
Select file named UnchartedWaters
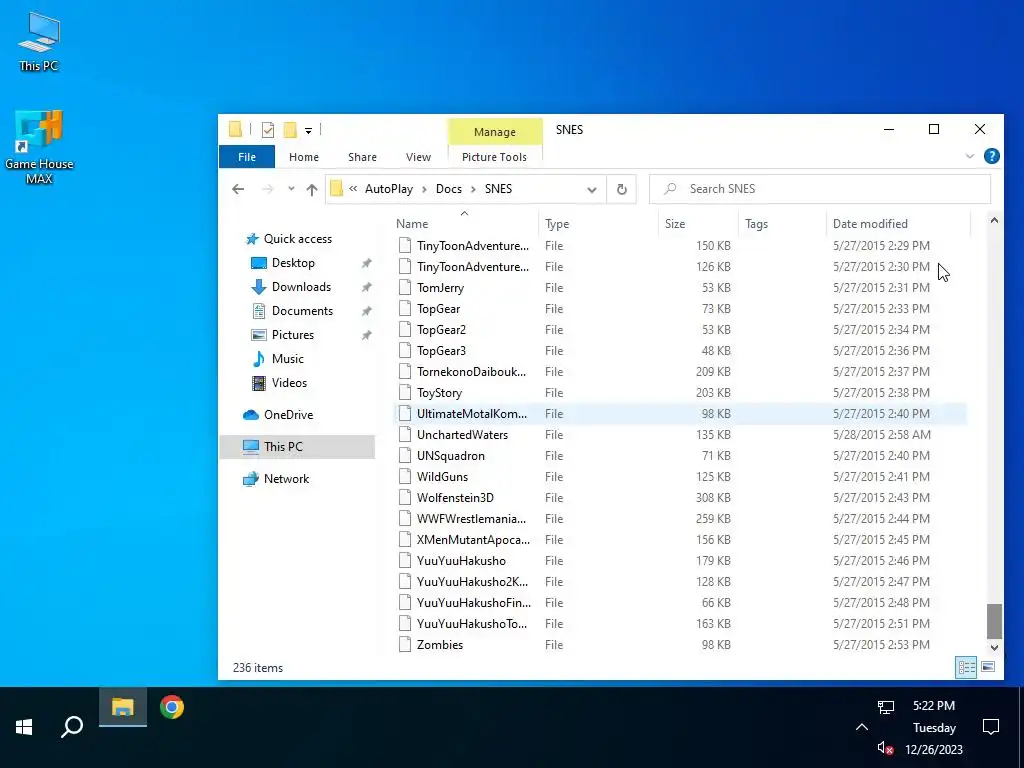(x=462, y=435)
